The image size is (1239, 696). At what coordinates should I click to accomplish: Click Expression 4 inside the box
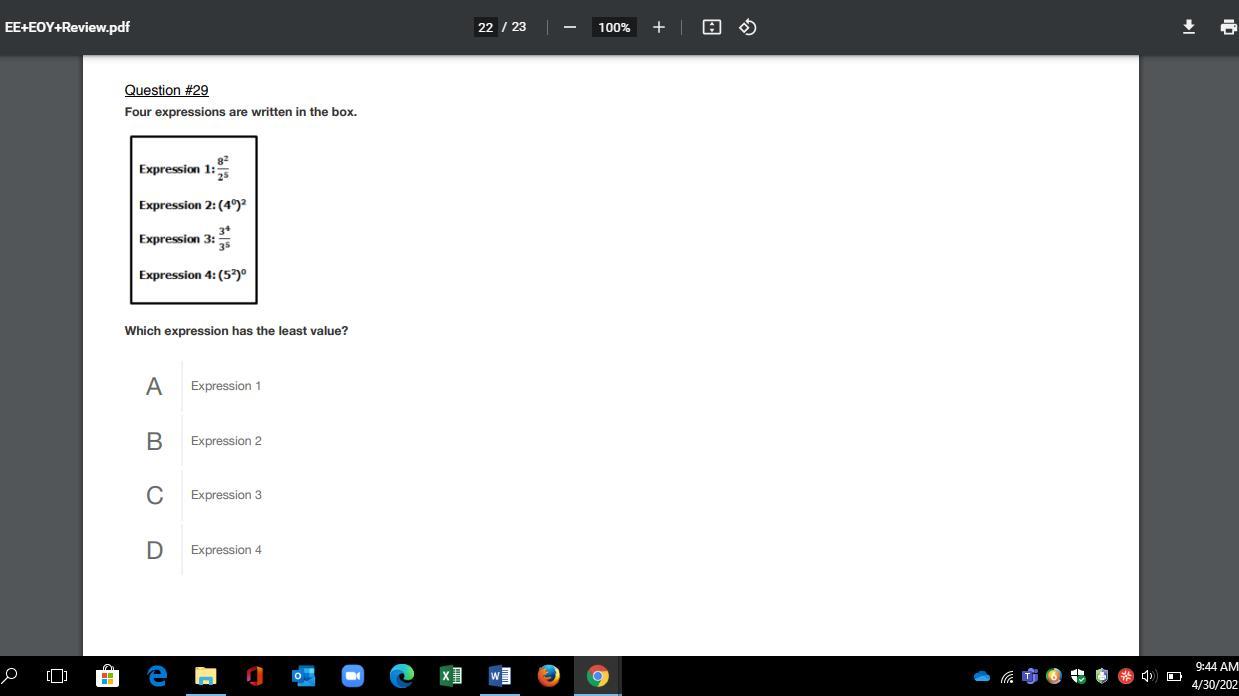pos(192,274)
